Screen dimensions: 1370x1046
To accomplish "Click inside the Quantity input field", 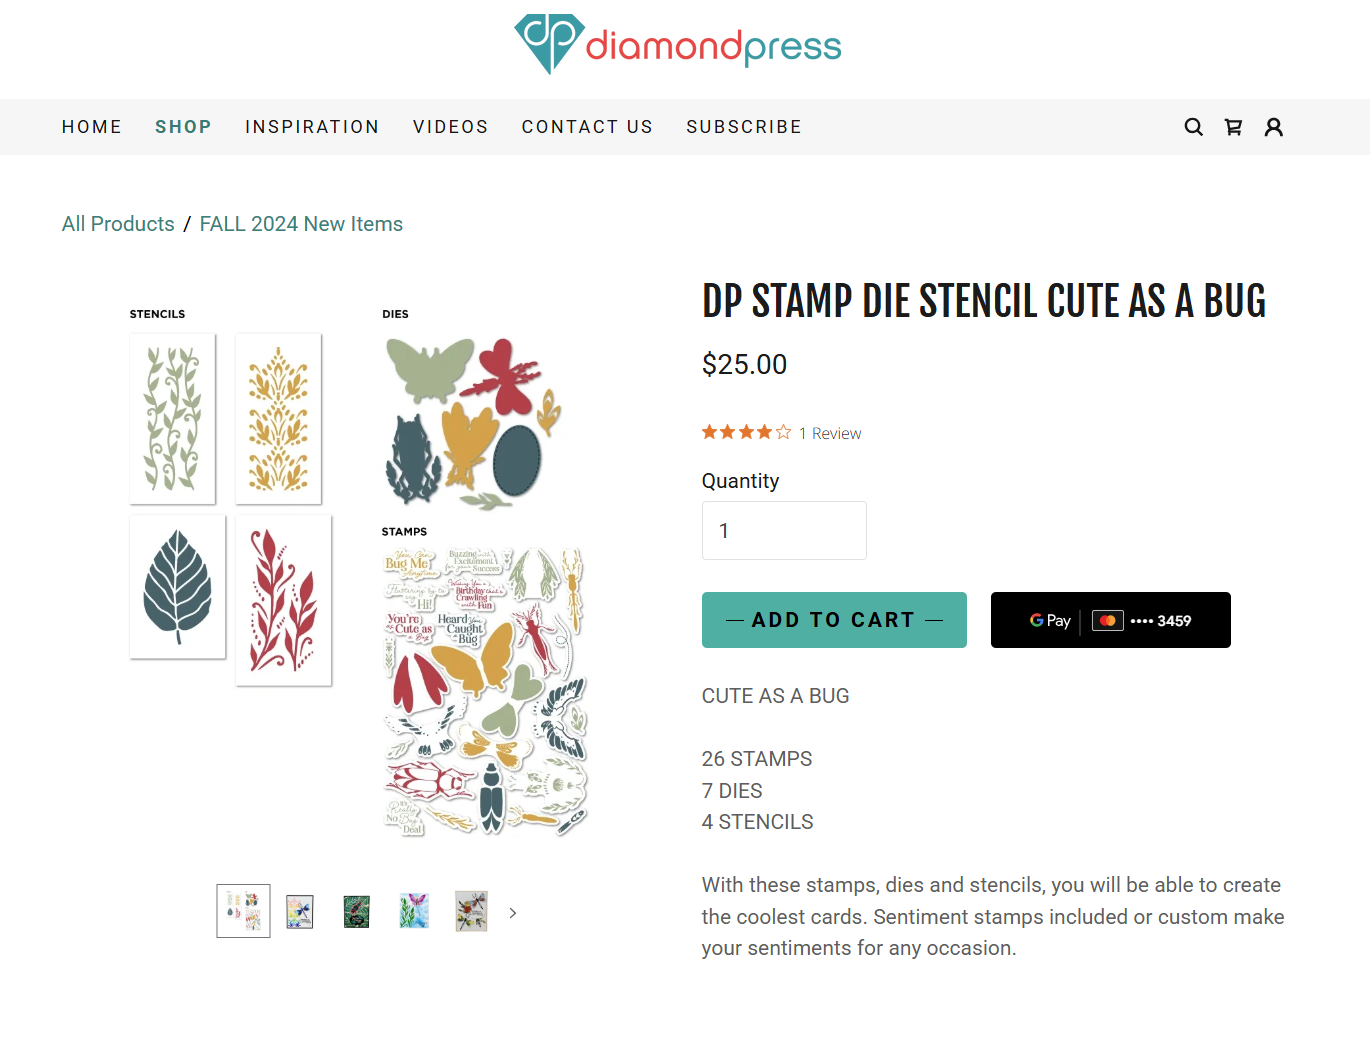I will coord(783,530).
